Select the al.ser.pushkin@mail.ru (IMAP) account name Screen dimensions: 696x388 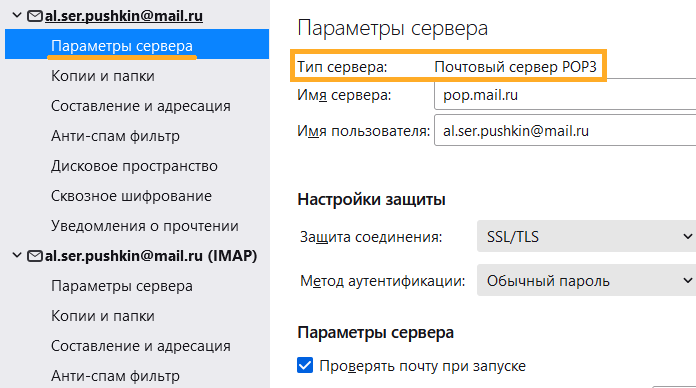[x=151, y=256]
